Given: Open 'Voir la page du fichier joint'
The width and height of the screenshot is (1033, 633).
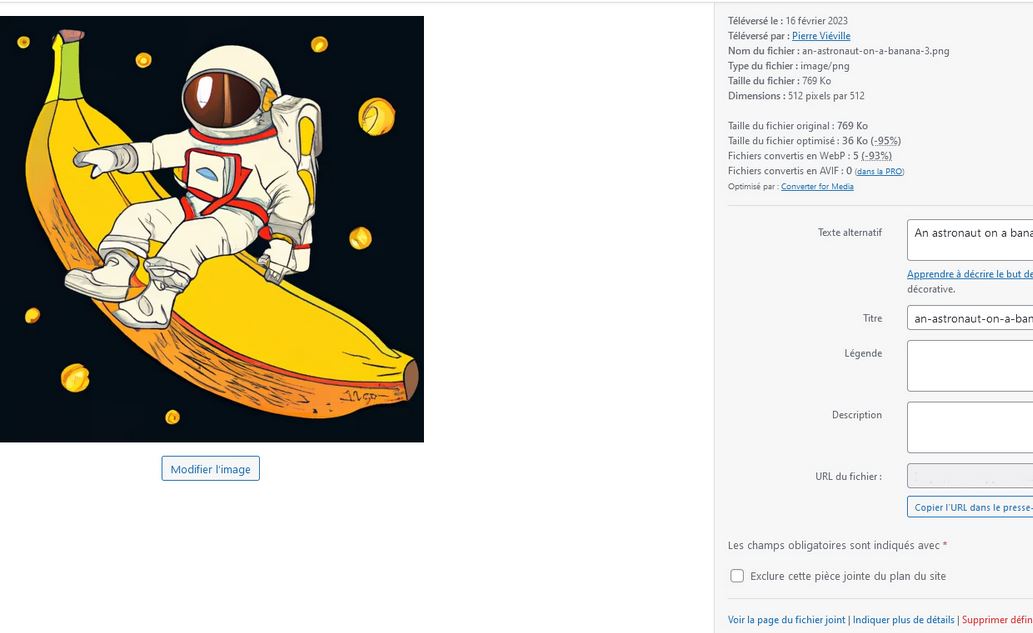Looking at the screenshot, I should pos(786,620).
